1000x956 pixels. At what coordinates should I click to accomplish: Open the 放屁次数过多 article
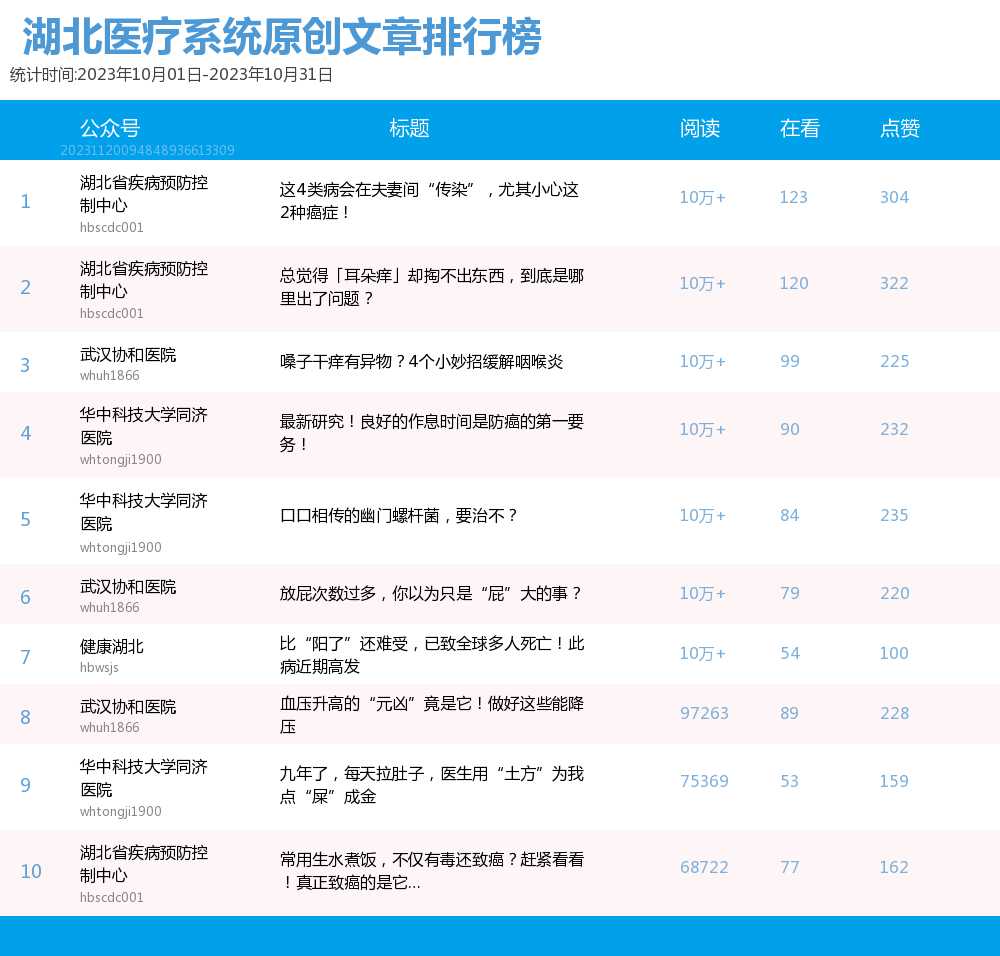click(431, 594)
